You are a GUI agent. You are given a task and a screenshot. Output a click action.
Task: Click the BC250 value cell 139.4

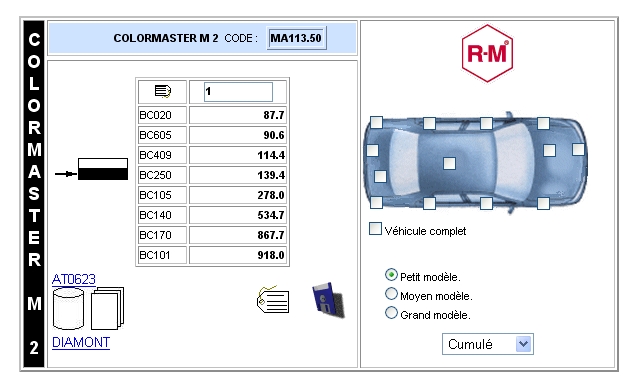tap(238, 175)
